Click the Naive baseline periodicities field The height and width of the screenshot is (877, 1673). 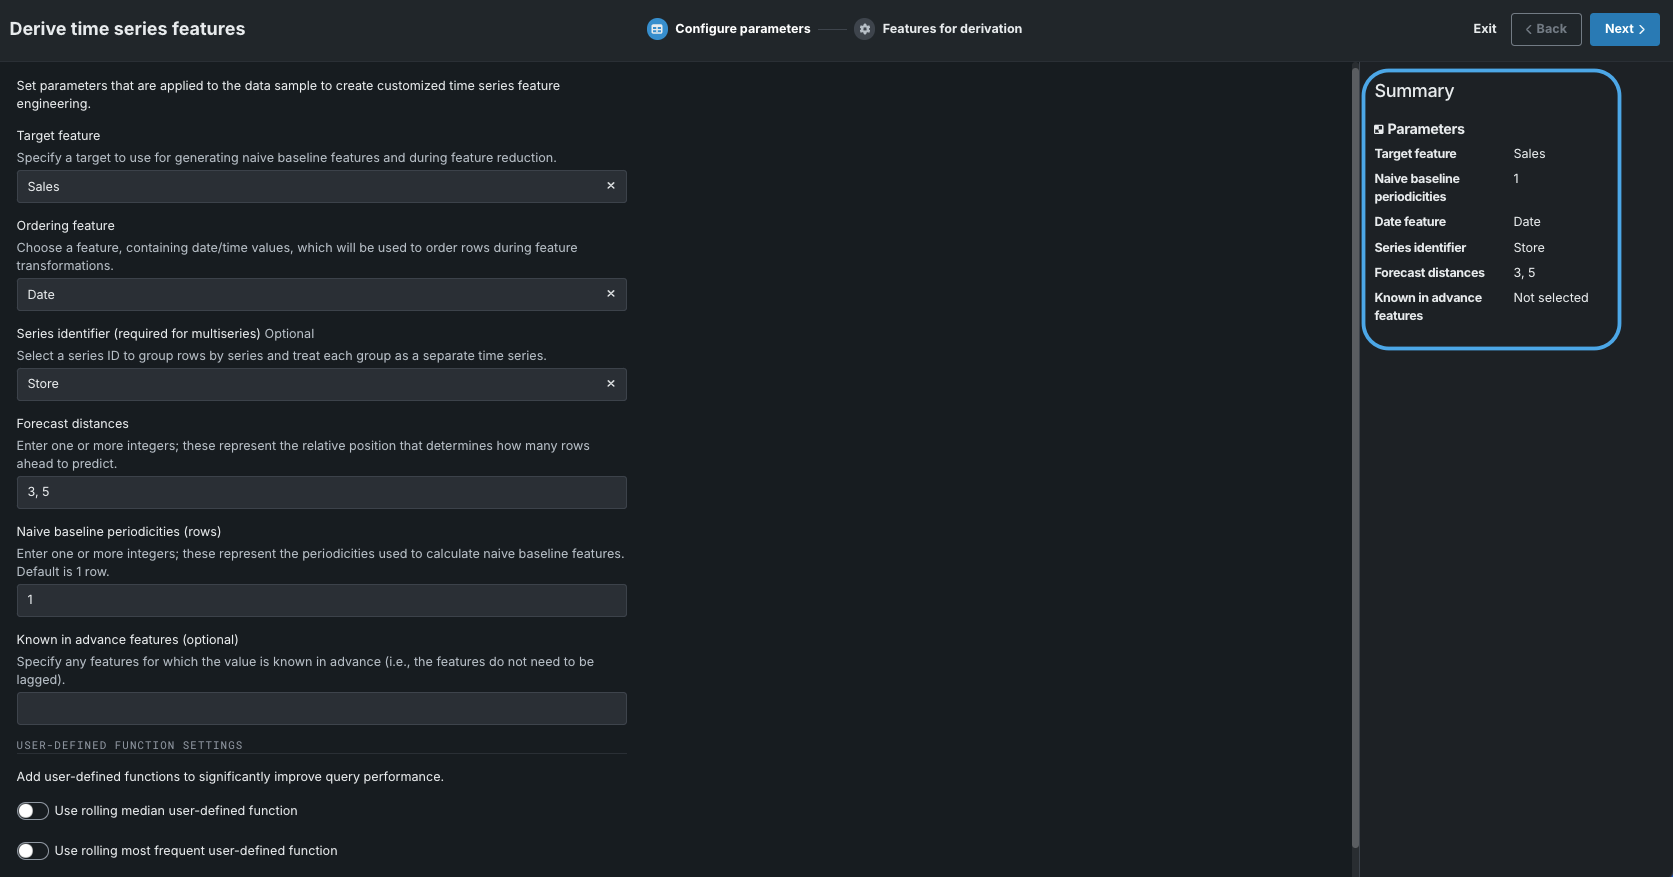[321, 601]
